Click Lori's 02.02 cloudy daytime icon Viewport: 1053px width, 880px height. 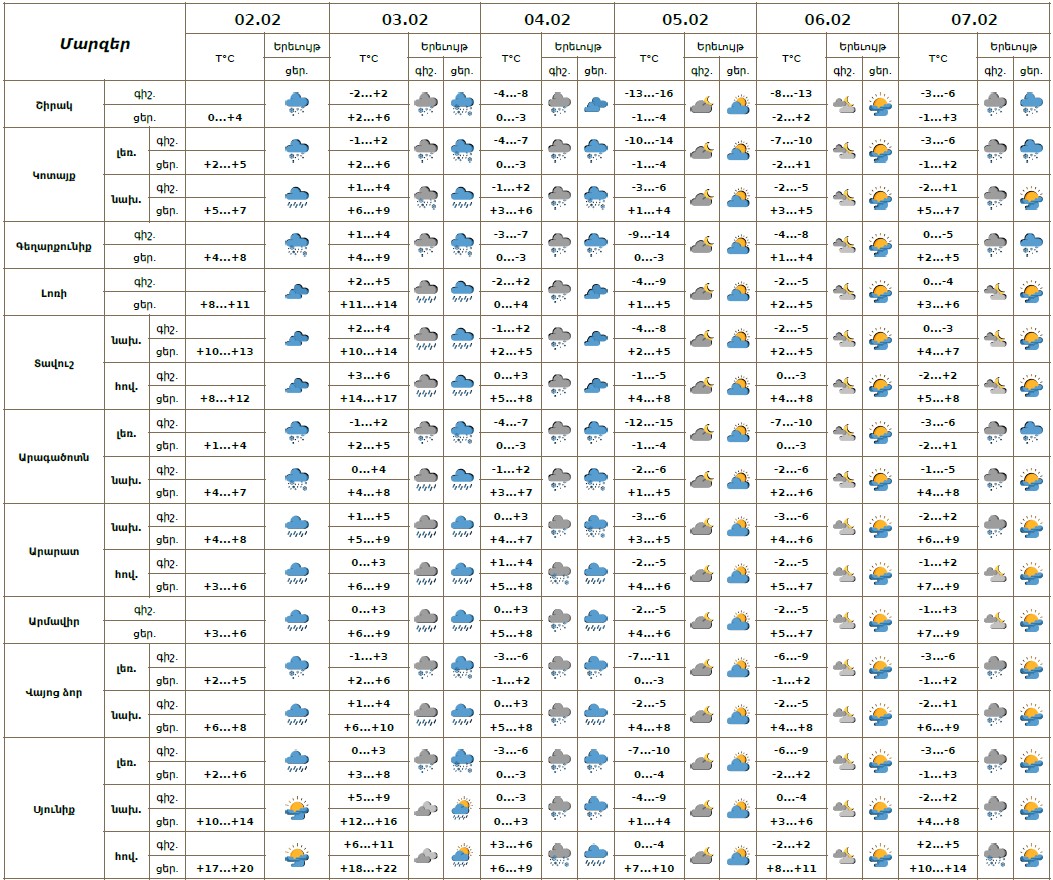click(x=297, y=292)
